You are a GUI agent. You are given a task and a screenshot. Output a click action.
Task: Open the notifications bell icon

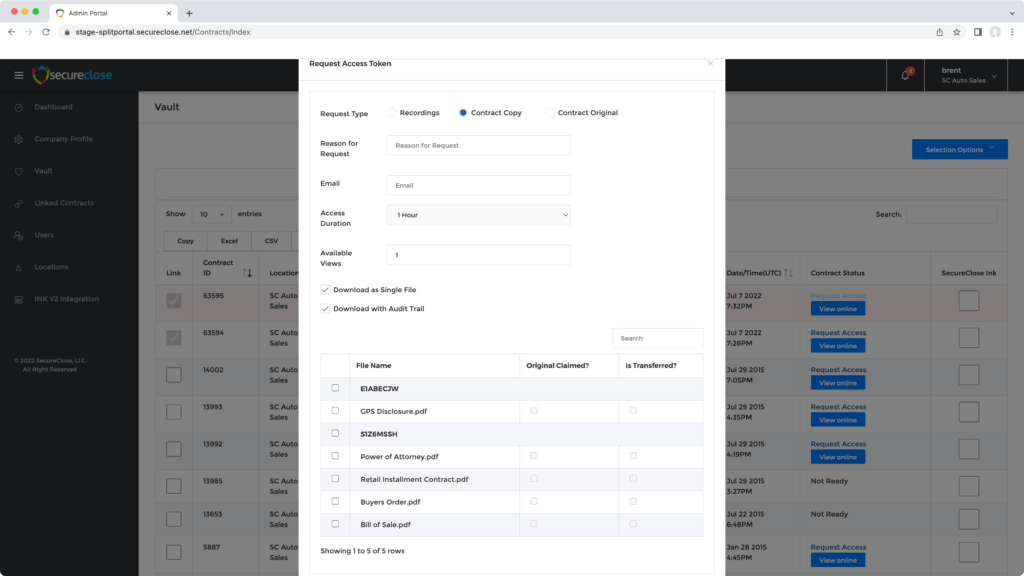906,75
